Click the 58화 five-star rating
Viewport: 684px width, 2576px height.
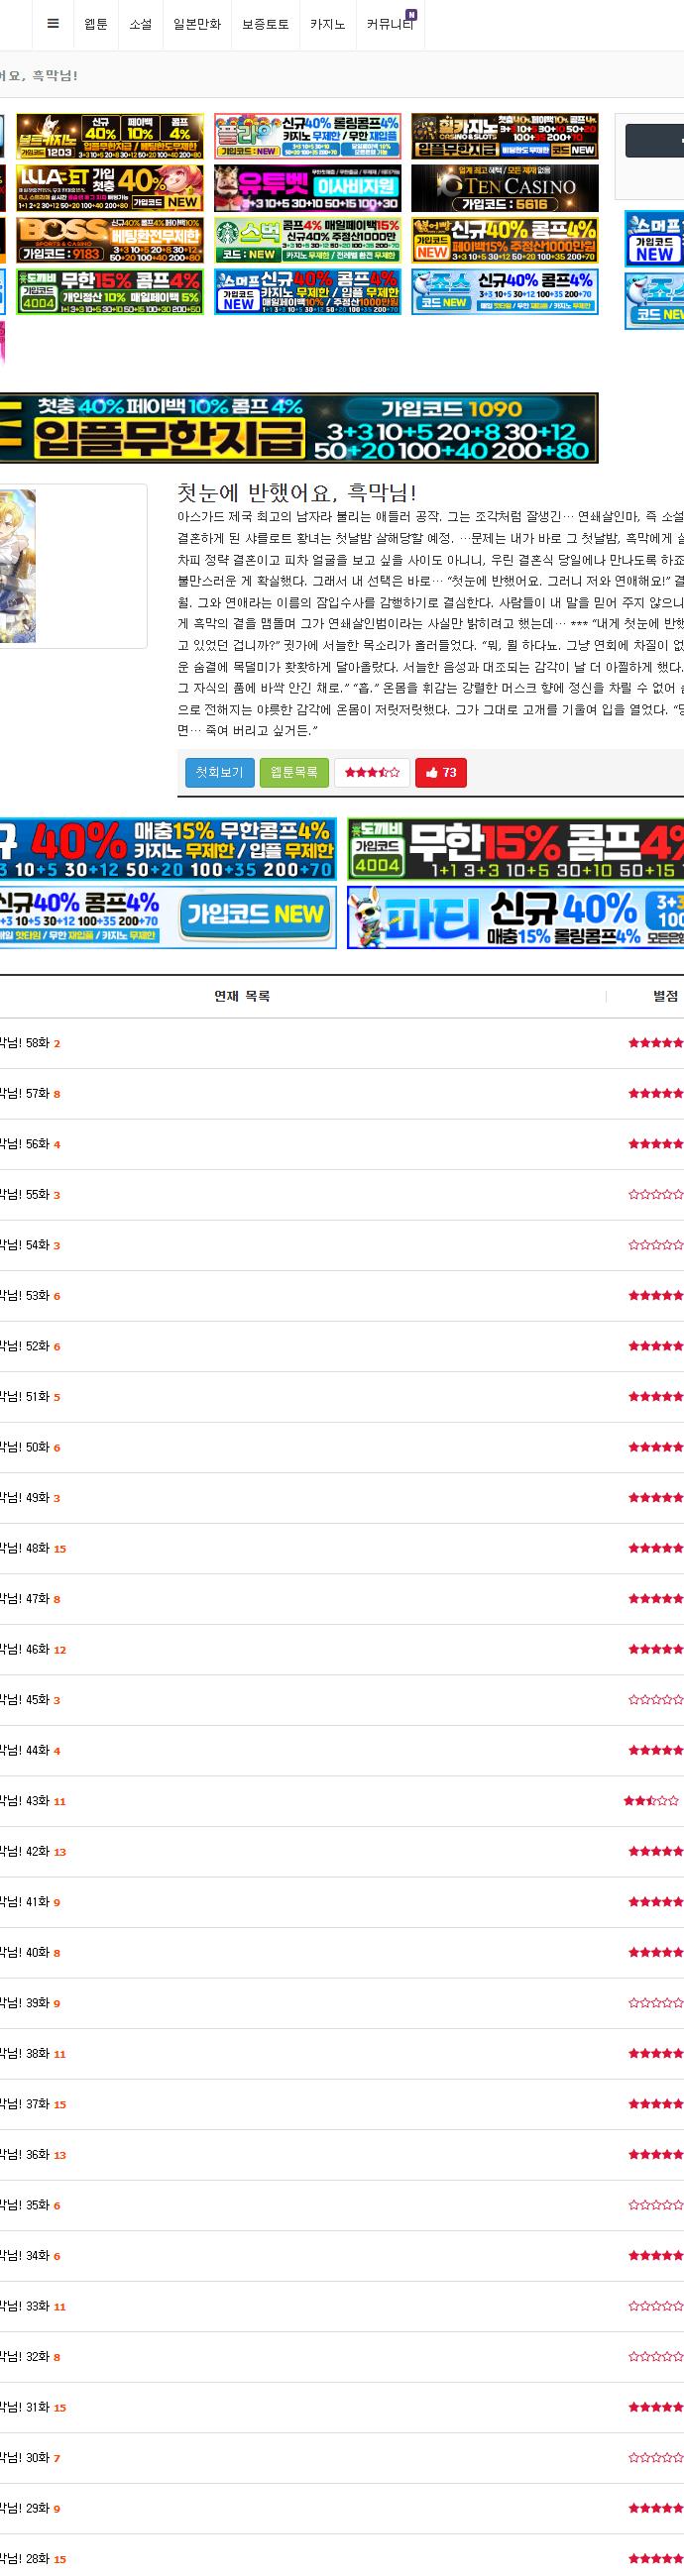click(656, 1043)
